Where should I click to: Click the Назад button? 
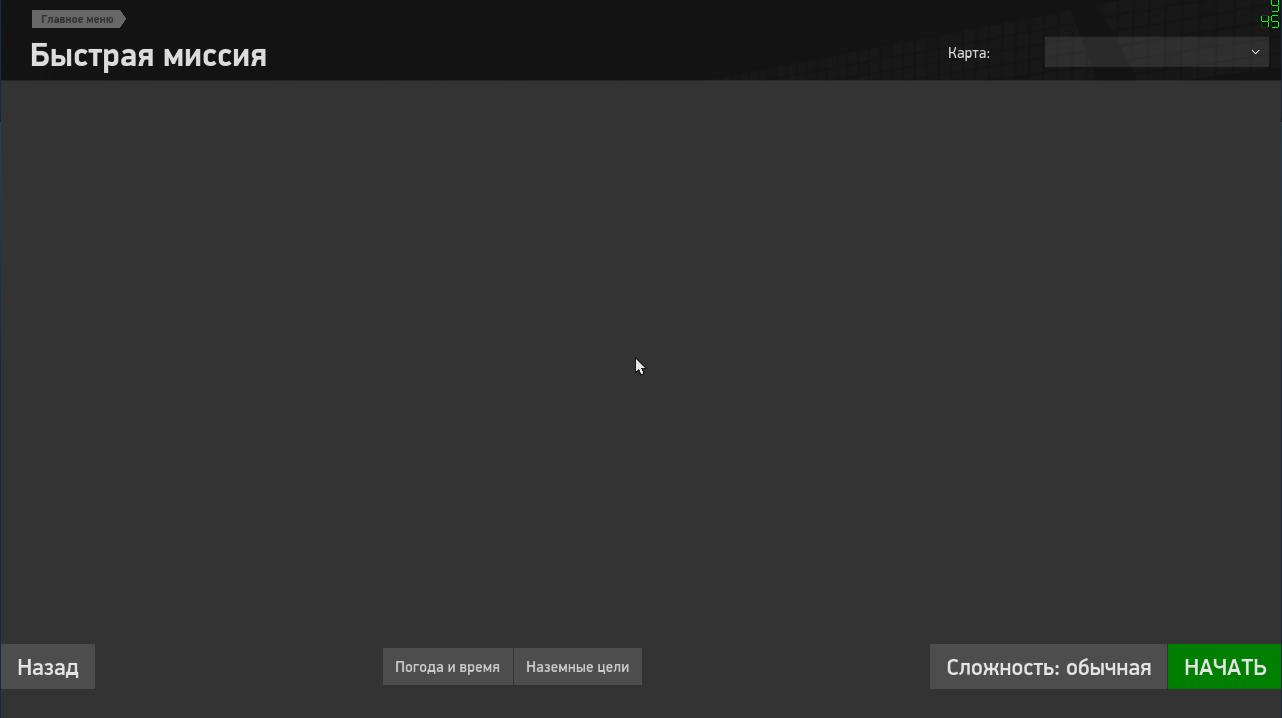48,667
